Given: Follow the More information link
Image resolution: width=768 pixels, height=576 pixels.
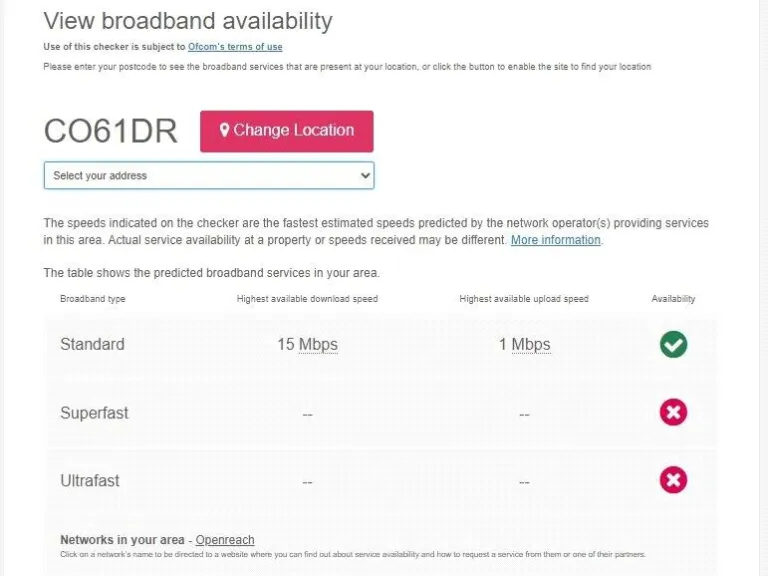Looking at the screenshot, I should coord(555,240).
